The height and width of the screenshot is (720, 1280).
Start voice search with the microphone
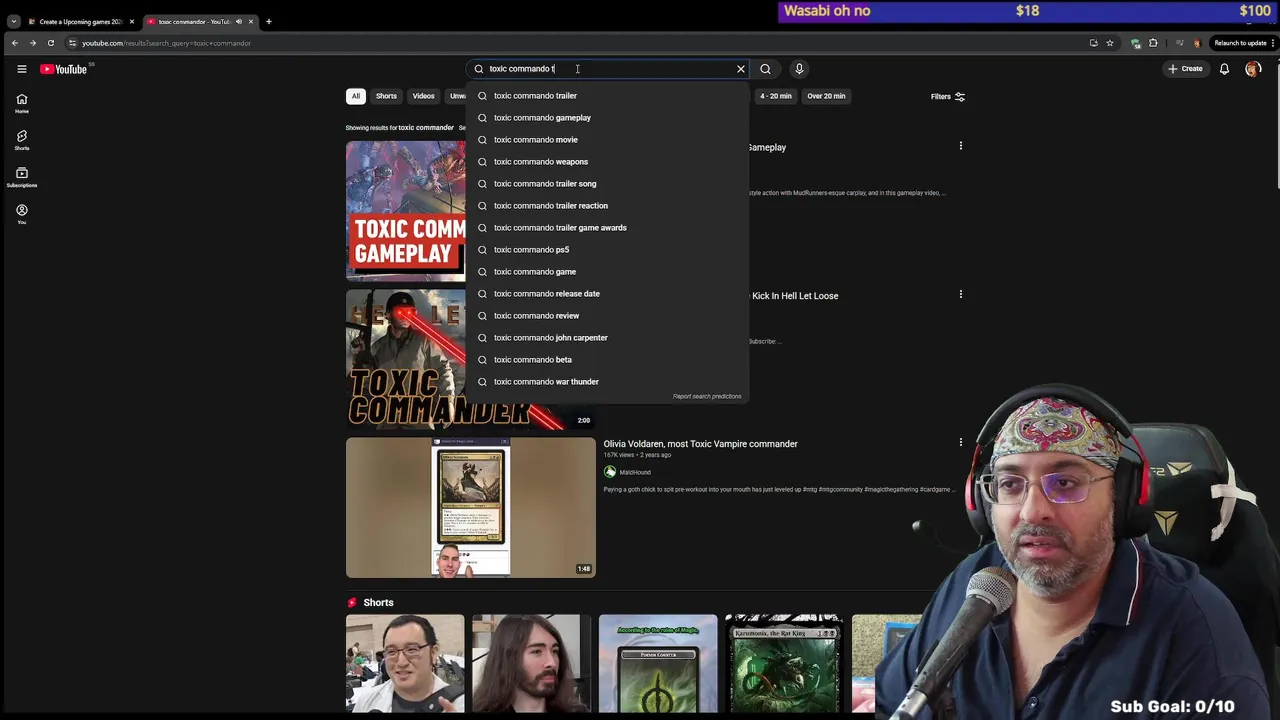click(799, 69)
